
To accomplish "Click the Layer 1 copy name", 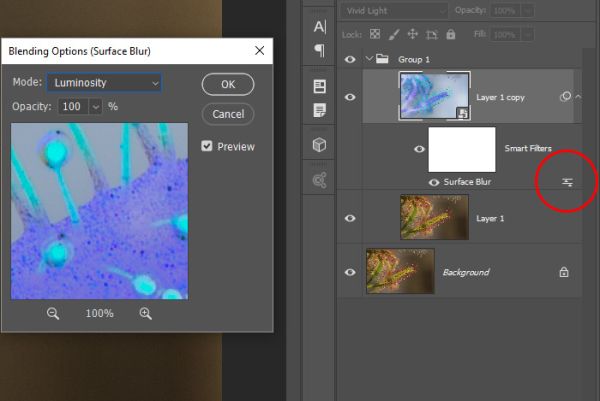I will tap(500, 98).
